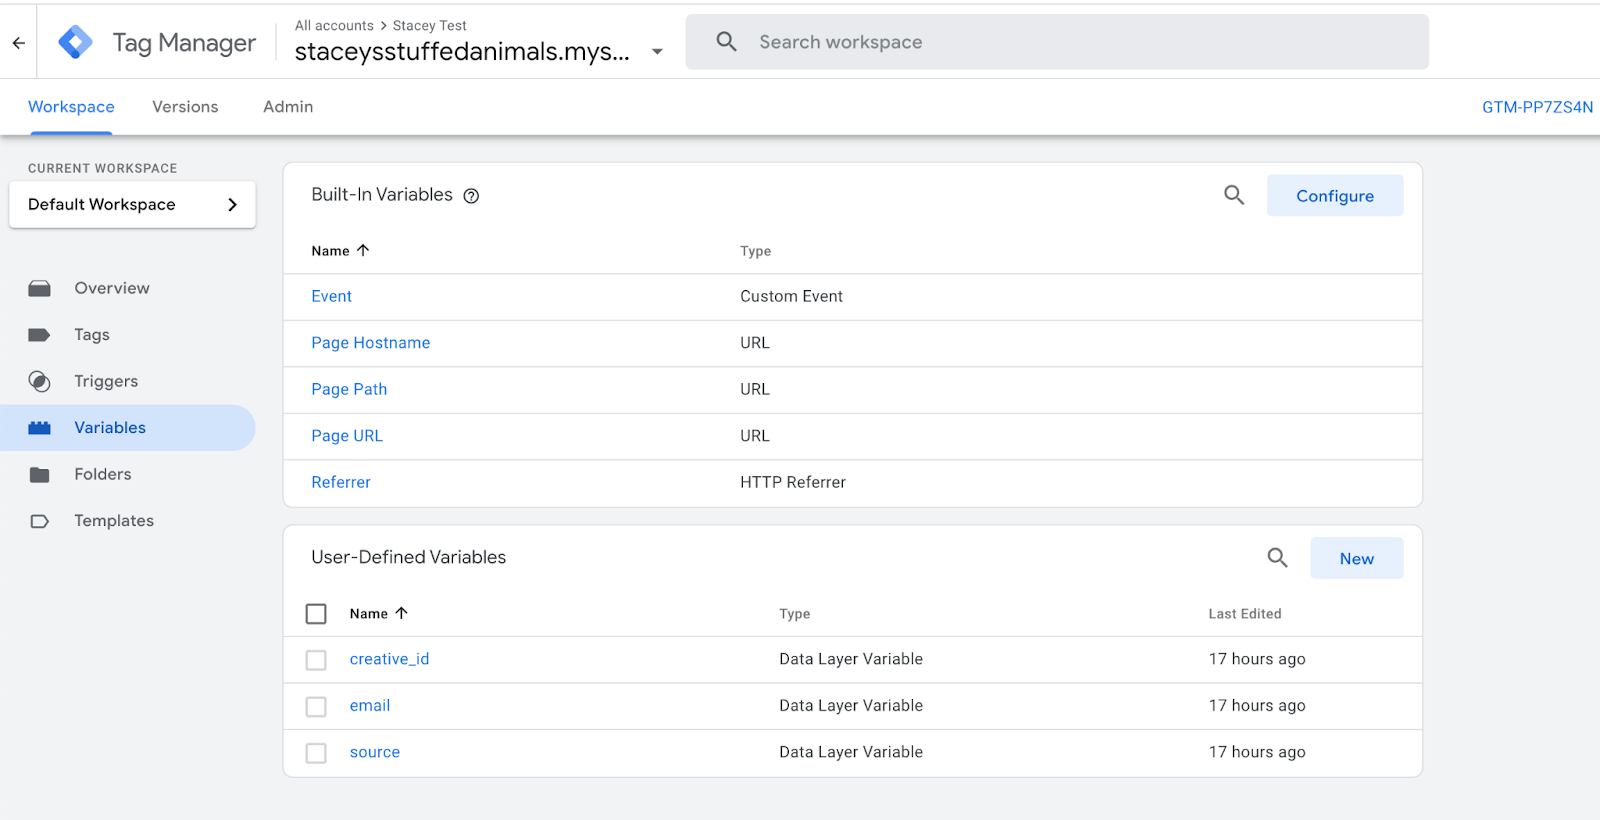The height and width of the screenshot is (820, 1600).
Task: Open the source variable
Action: pyautogui.click(x=375, y=752)
